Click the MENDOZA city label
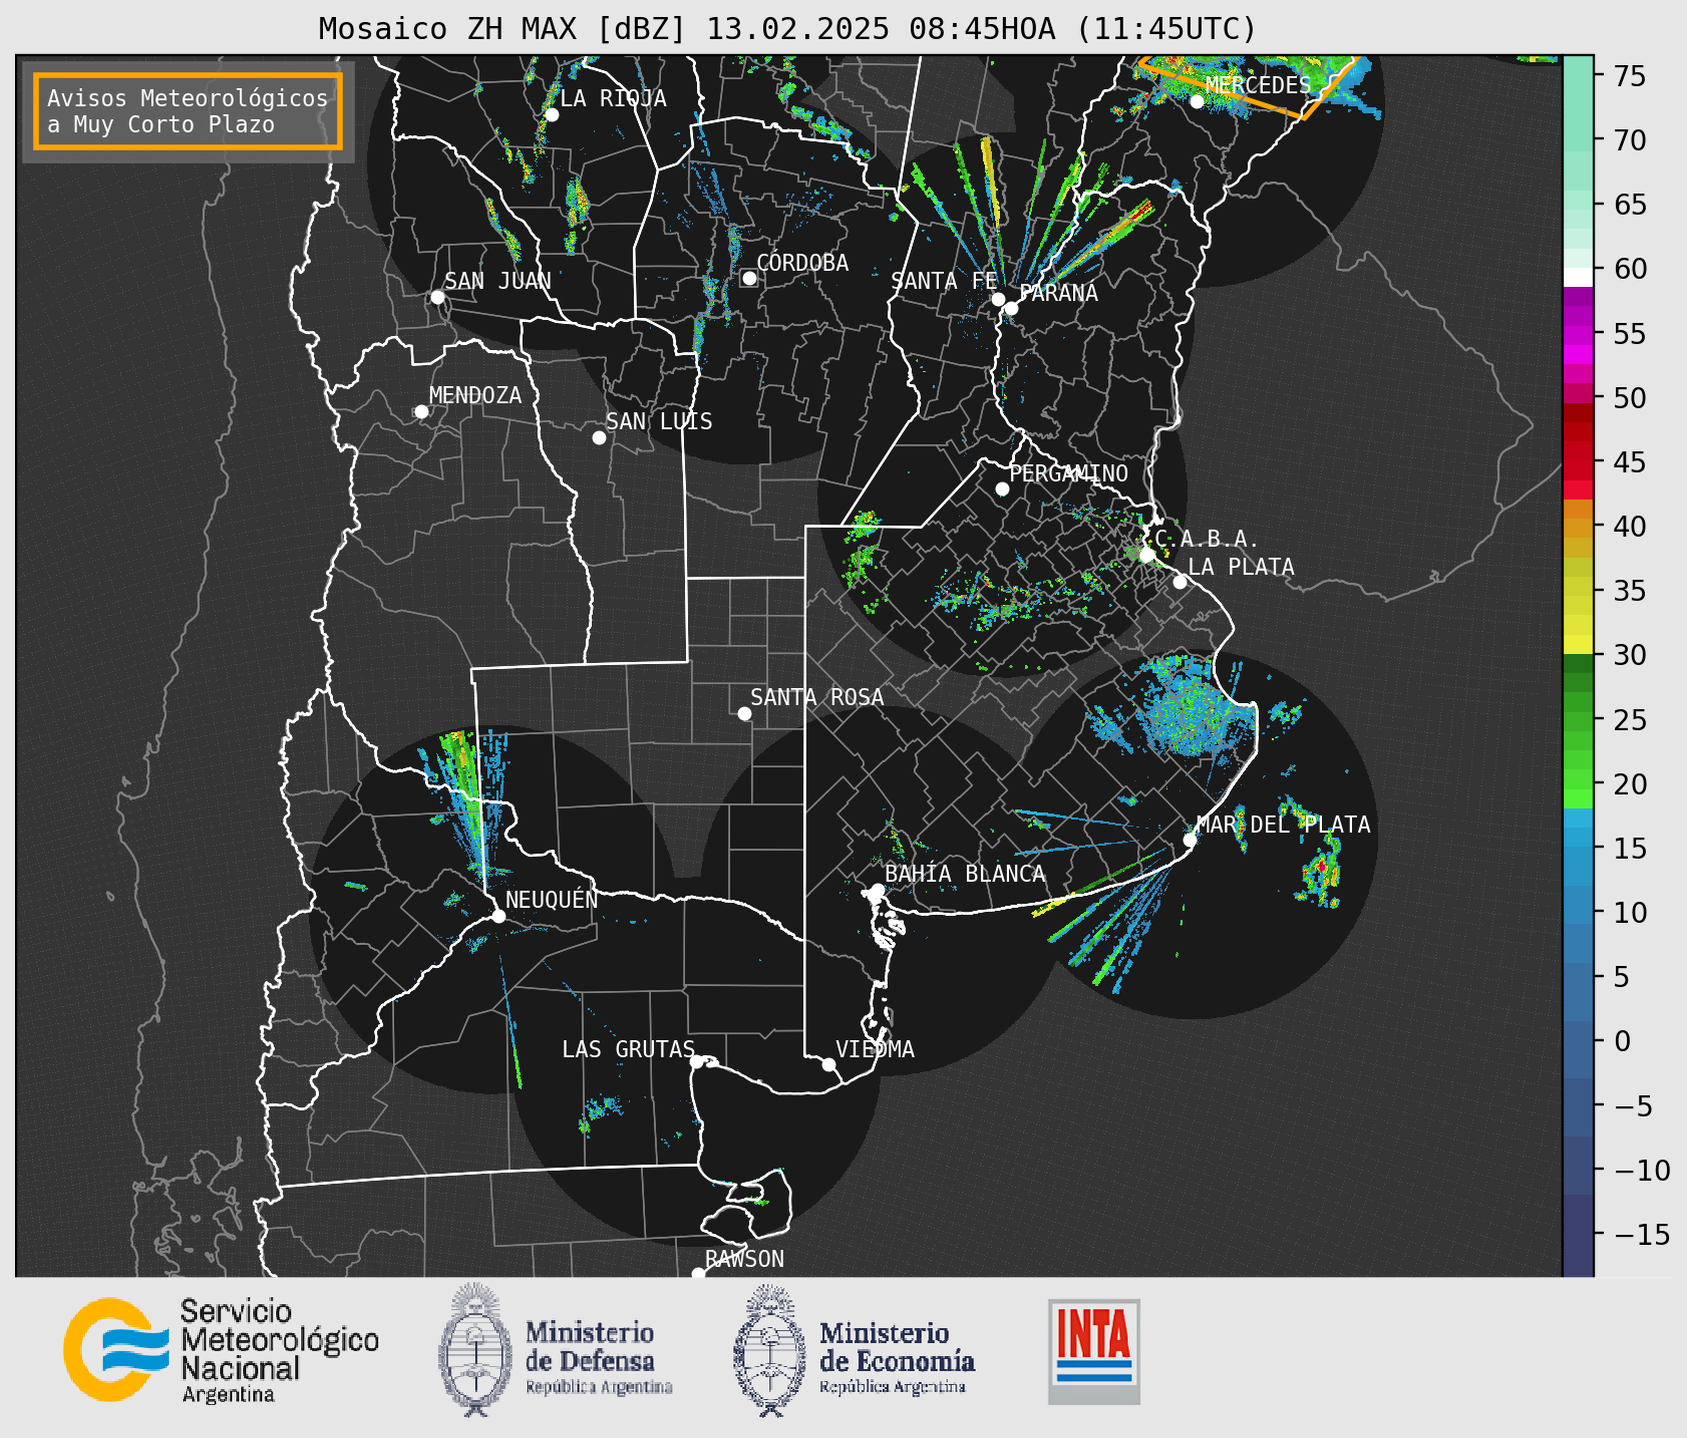The width and height of the screenshot is (1687, 1438). [x=475, y=395]
